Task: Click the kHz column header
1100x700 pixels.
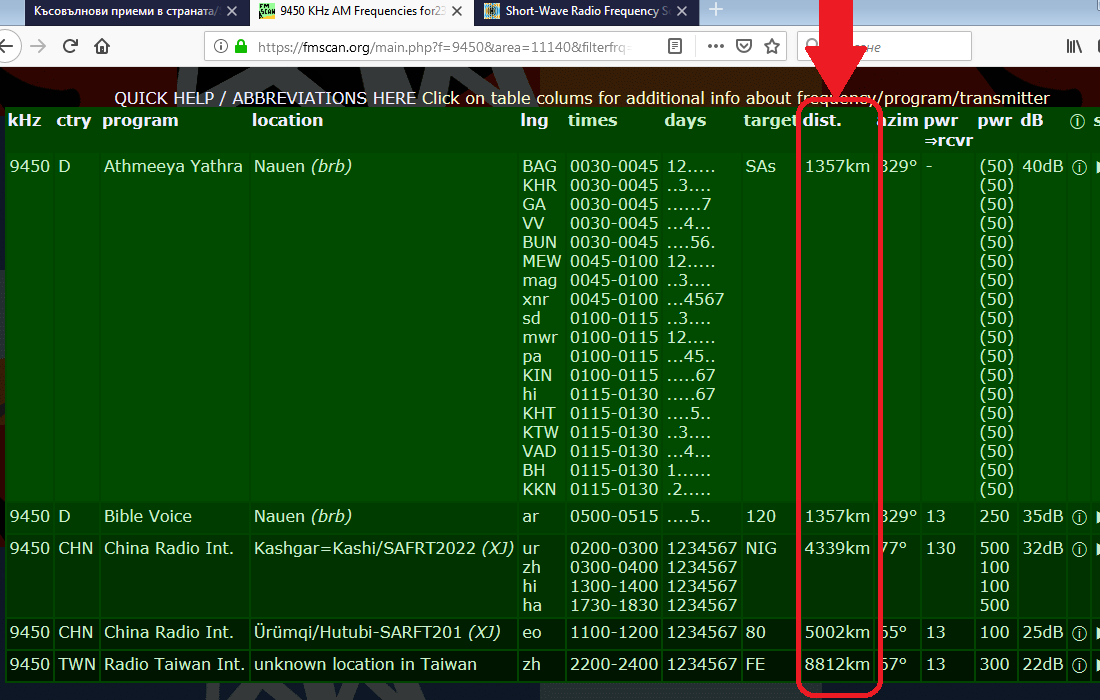Action: pos(25,121)
